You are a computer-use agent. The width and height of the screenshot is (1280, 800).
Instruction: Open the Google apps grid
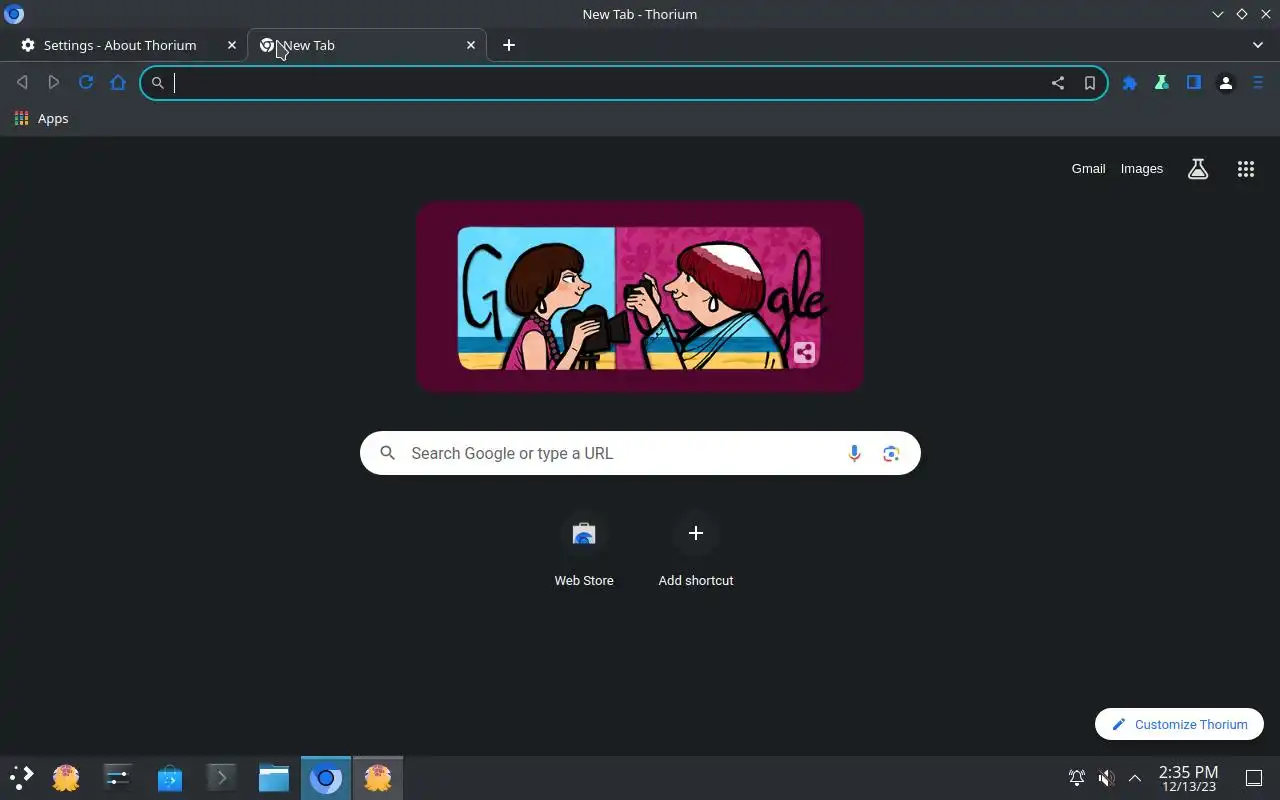tap(1246, 169)
